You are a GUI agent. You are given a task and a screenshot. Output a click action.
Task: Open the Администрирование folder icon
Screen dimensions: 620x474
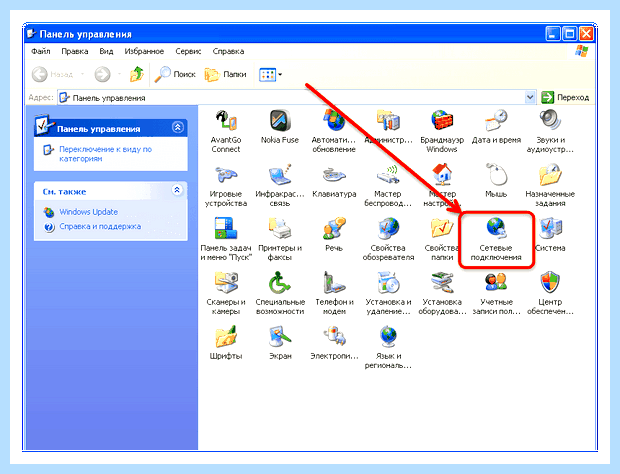388,127
